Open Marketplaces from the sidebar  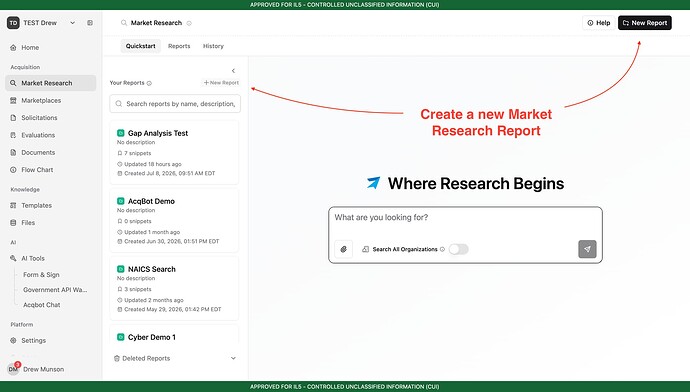51,101
